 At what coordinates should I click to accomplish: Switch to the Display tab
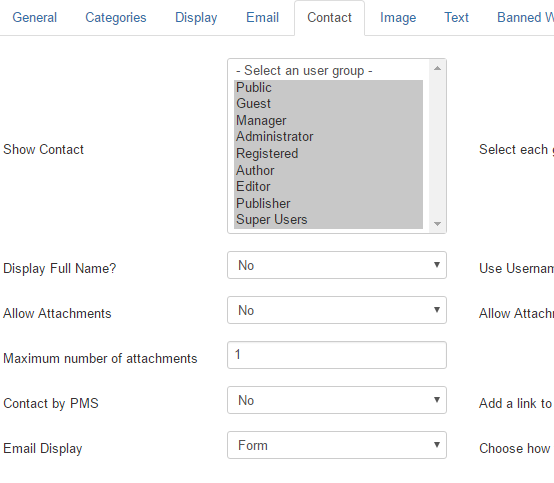196,17
